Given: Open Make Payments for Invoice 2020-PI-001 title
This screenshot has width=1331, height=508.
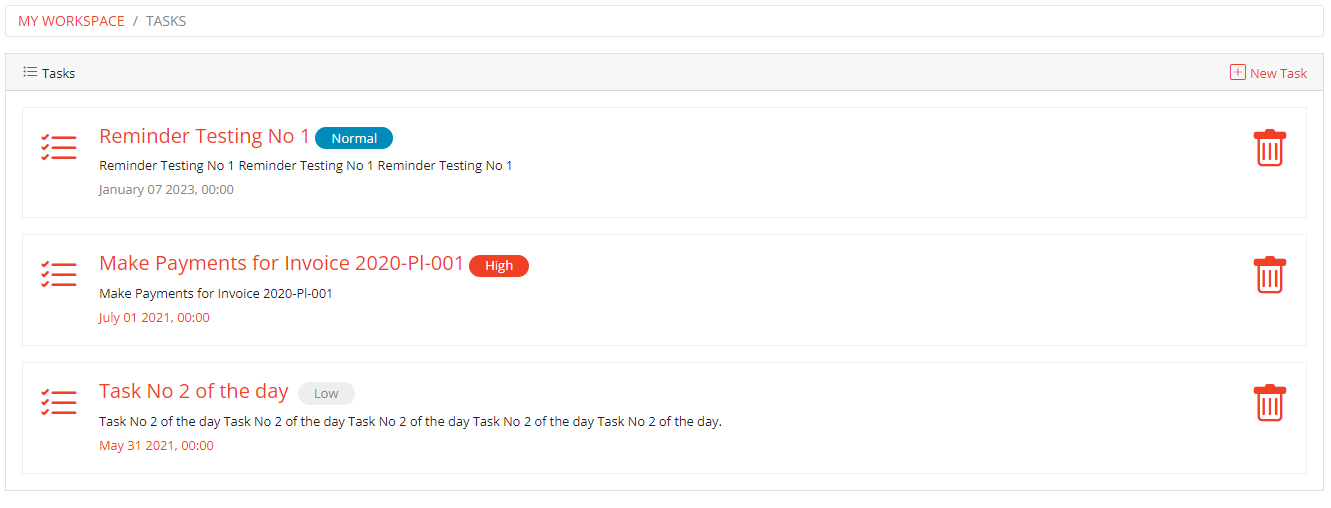Looking at the screenshot, I should 281,264.
